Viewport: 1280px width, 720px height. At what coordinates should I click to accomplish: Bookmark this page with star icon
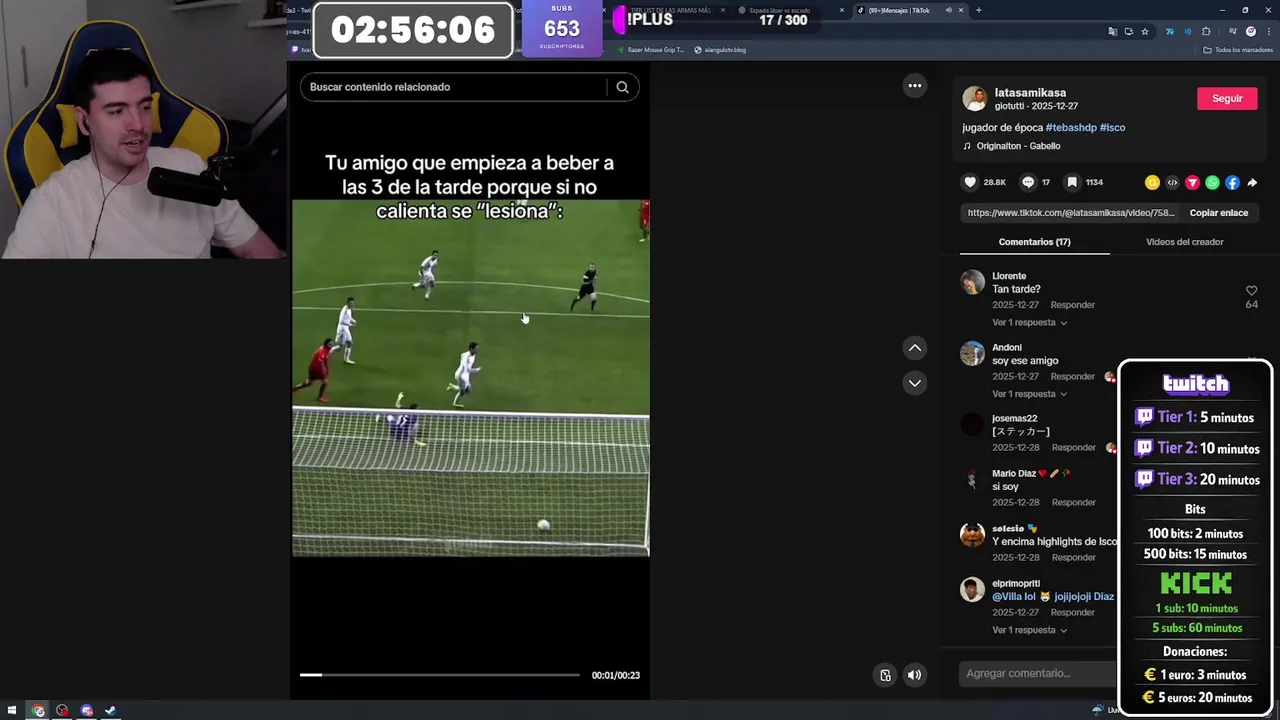[1145, 31]
